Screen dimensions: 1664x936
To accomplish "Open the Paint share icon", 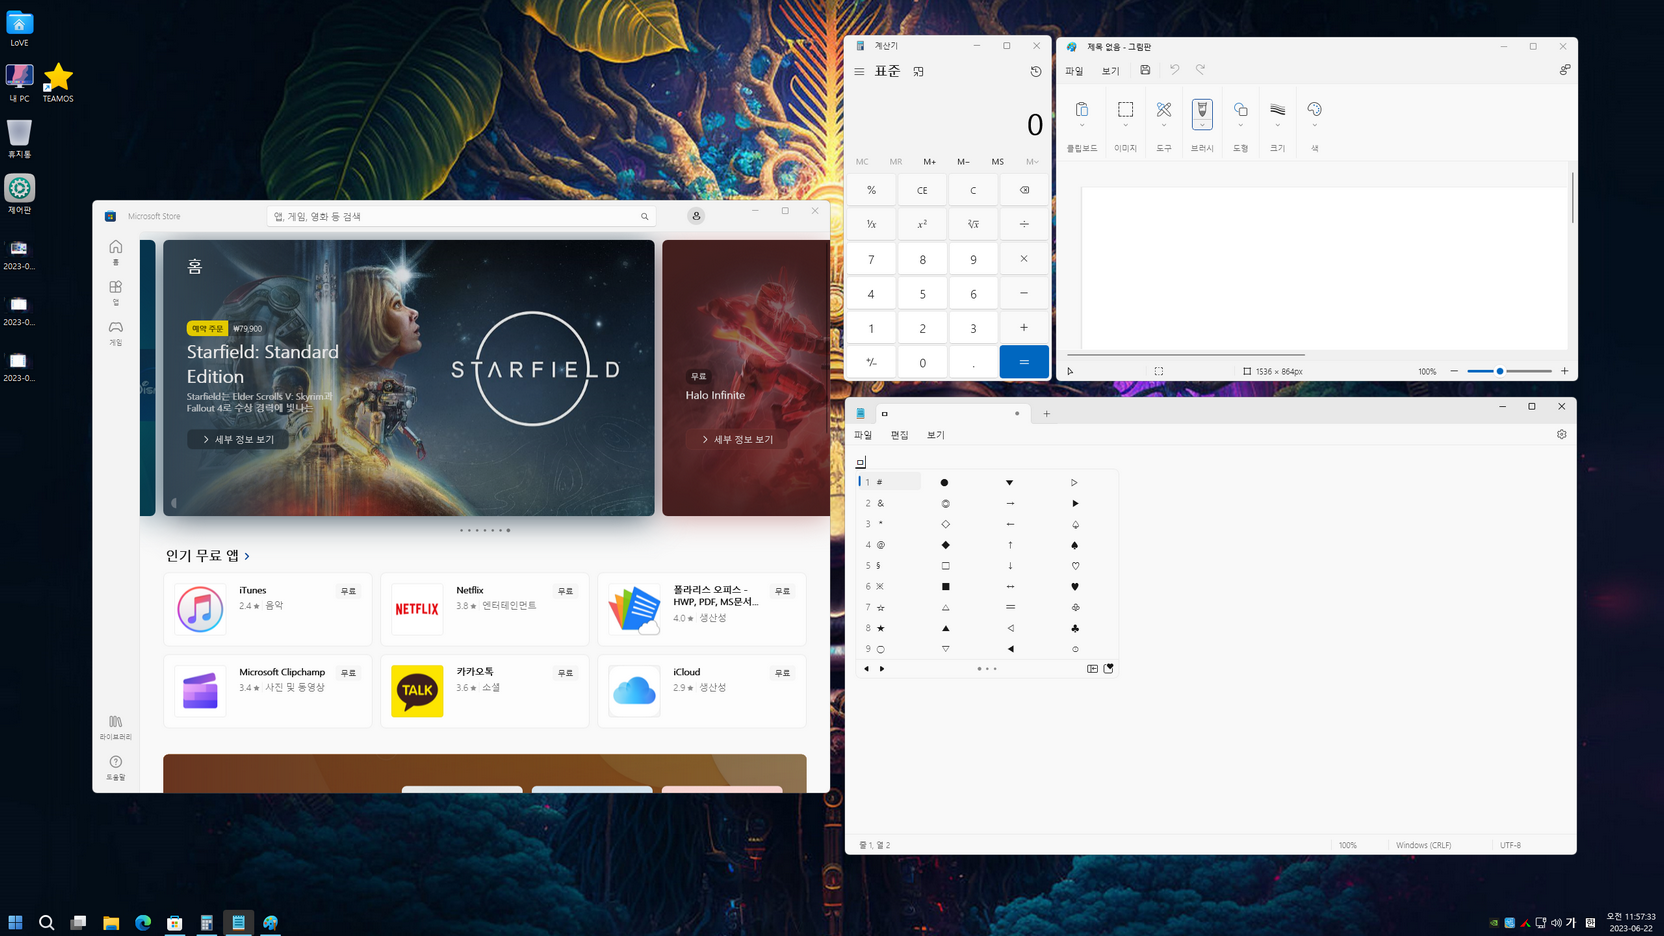I will (1564, 70).
